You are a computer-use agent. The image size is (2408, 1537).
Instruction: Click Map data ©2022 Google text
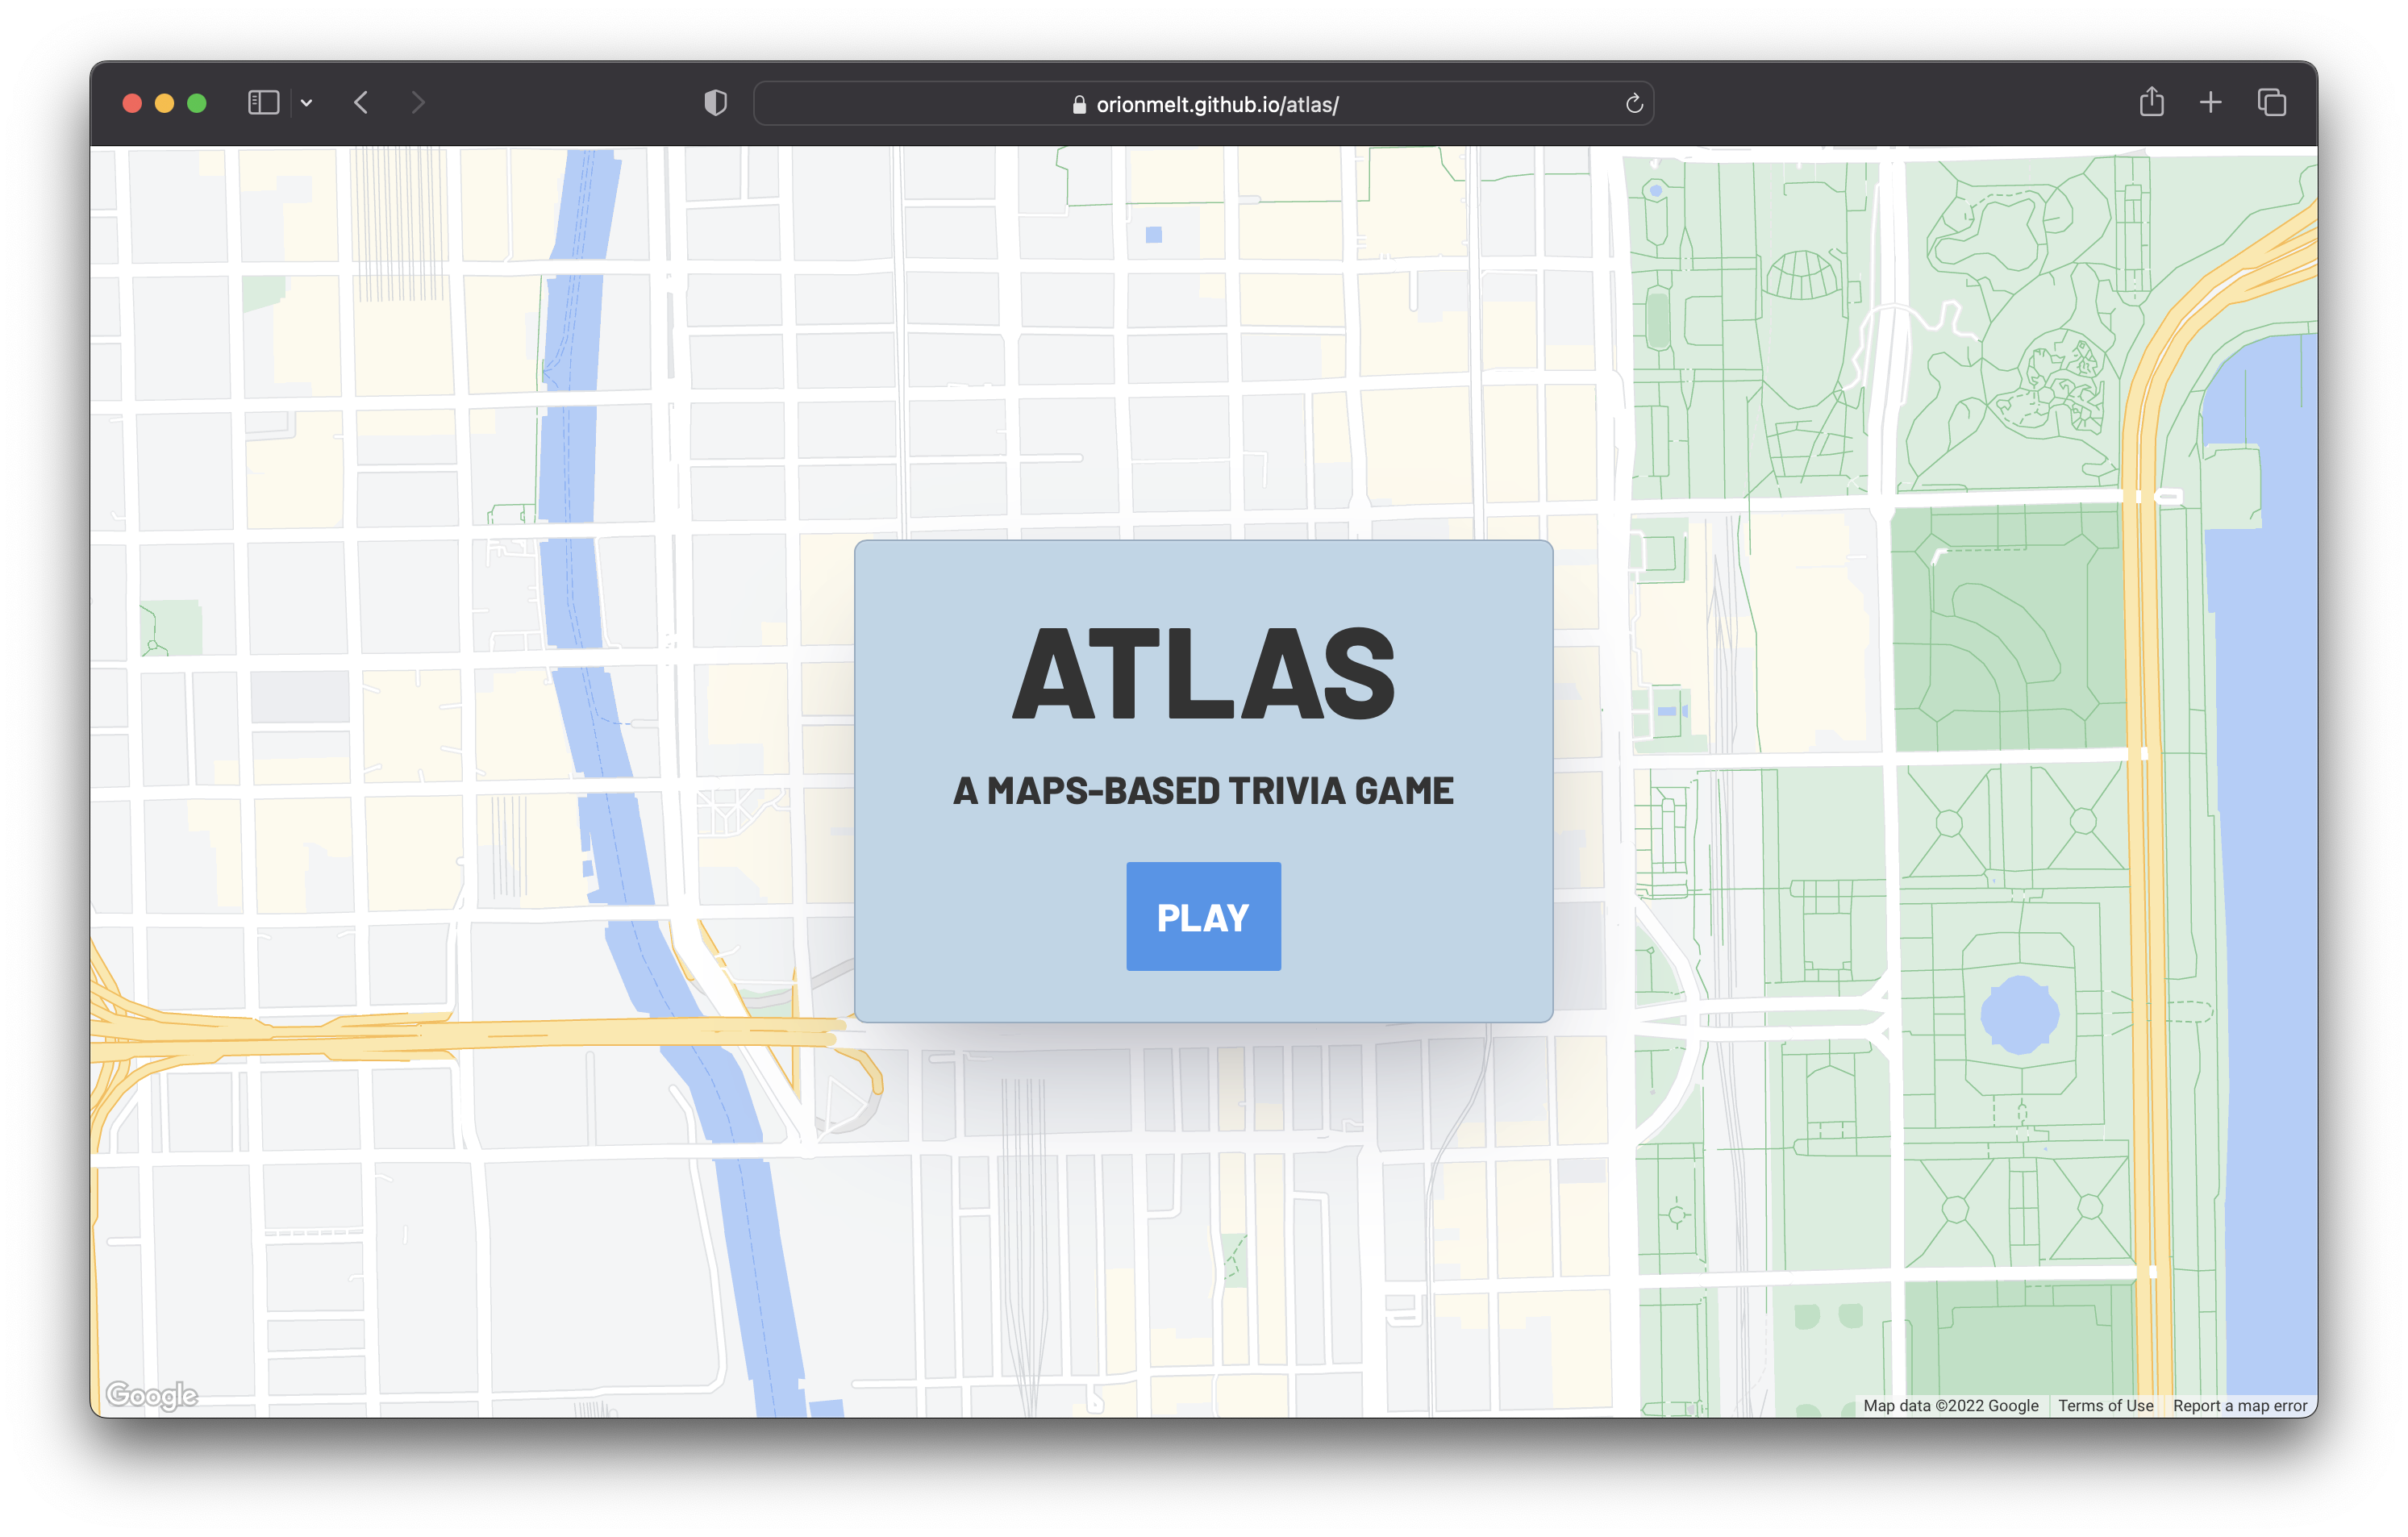tap(1950, 1405)
